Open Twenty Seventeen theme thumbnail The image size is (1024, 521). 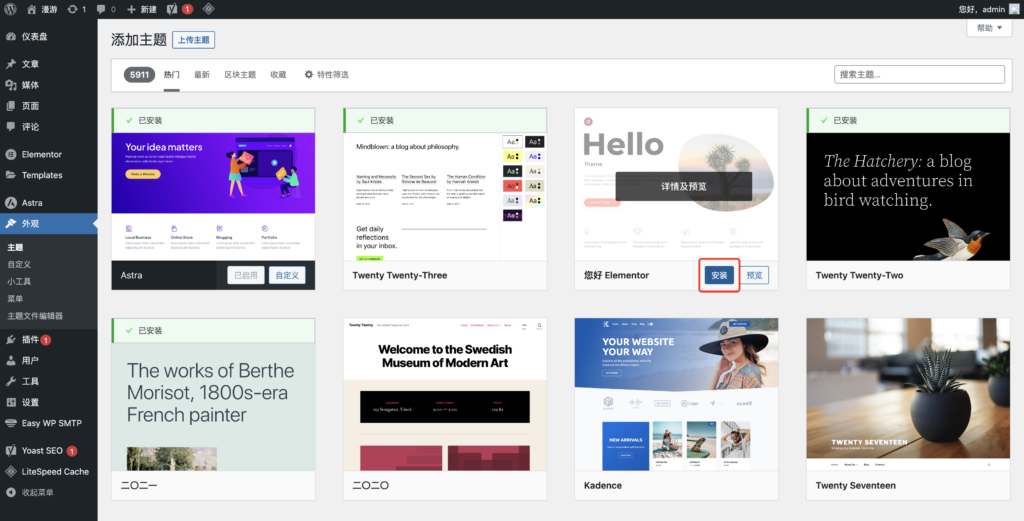(x=908, y=394)
